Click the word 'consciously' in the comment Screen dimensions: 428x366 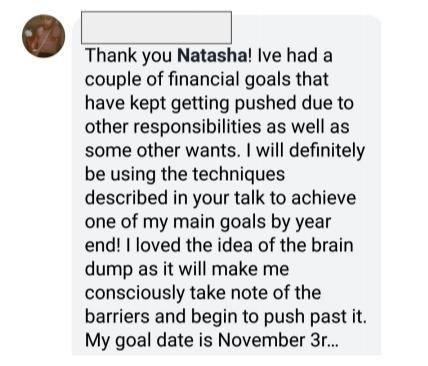135,293
